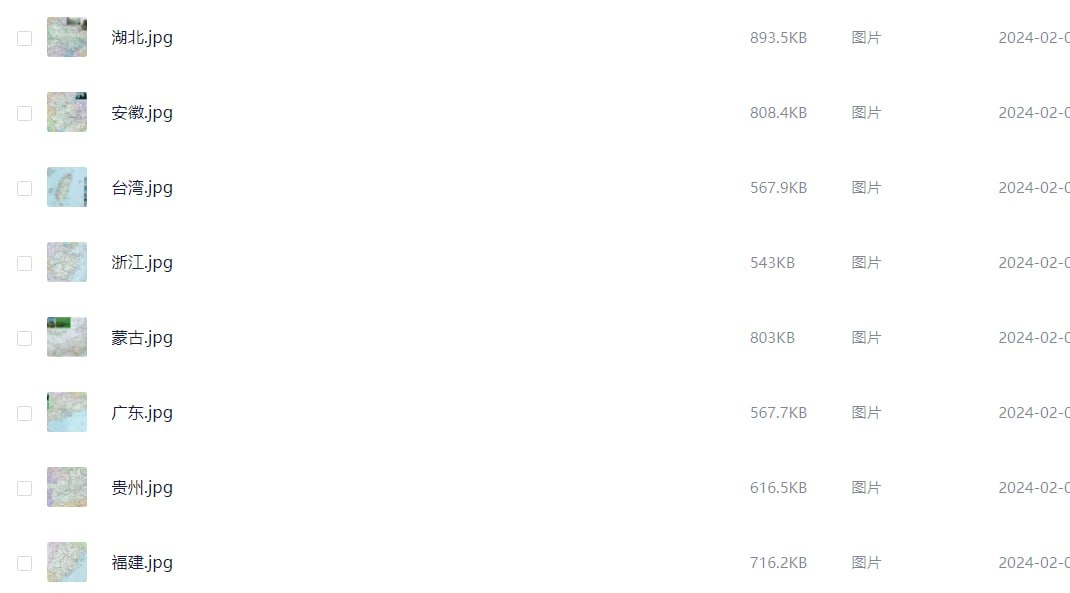
Task: Click the 安徽.jpg thumbnail image
Action: pyautogui.click(x=67, y=112)
